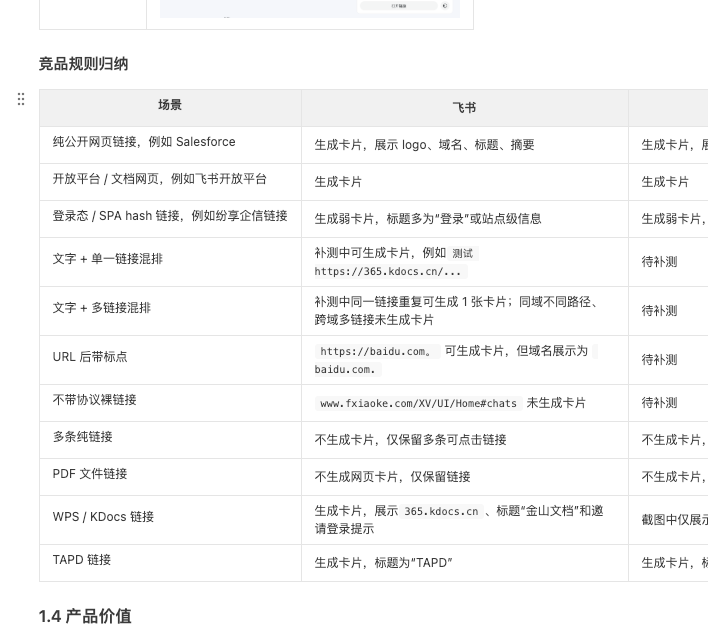Click cell URL 后带标点
The width and height of the screenshot is (708, 633).
[170, 360]
